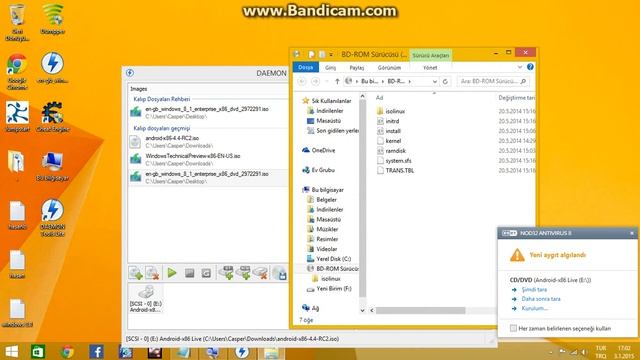Click the Ad column header
Viewport: 640px width, 360px height.
[x=380, y=98]
